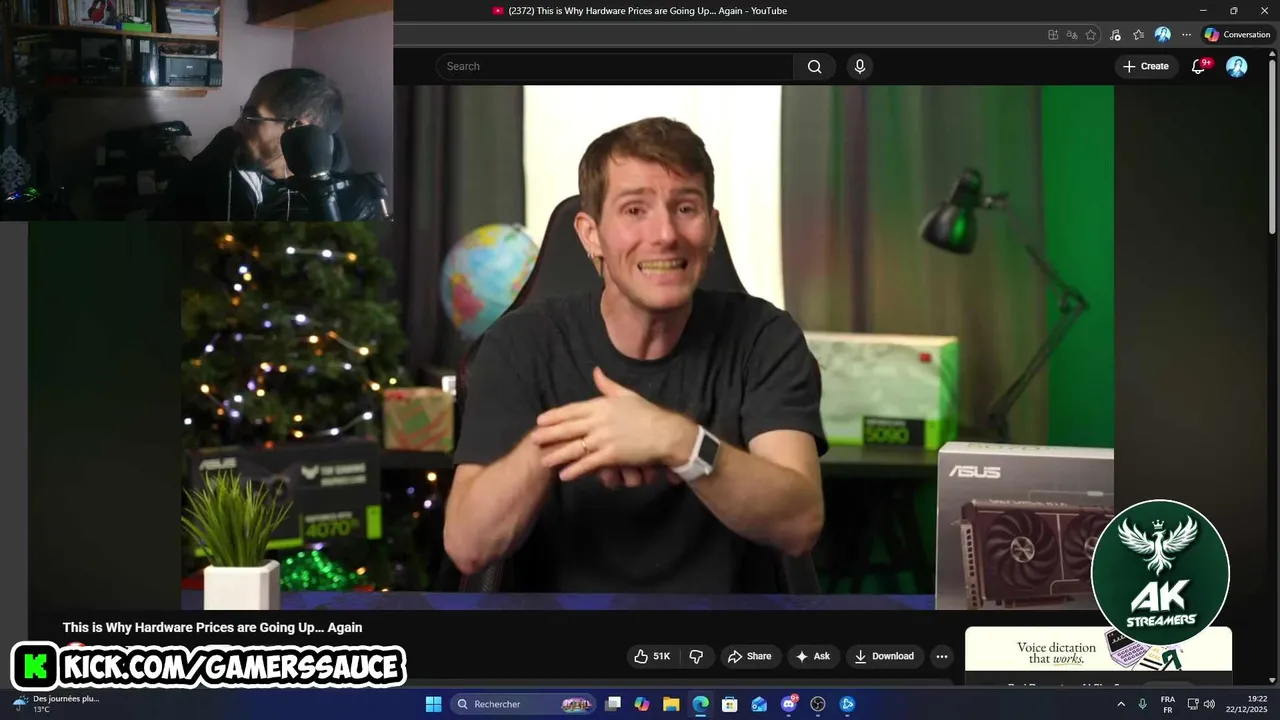Screen dimensions: 1280x720
Task: Open the YouTube account avatar menu
Action: coord(1237,66)
